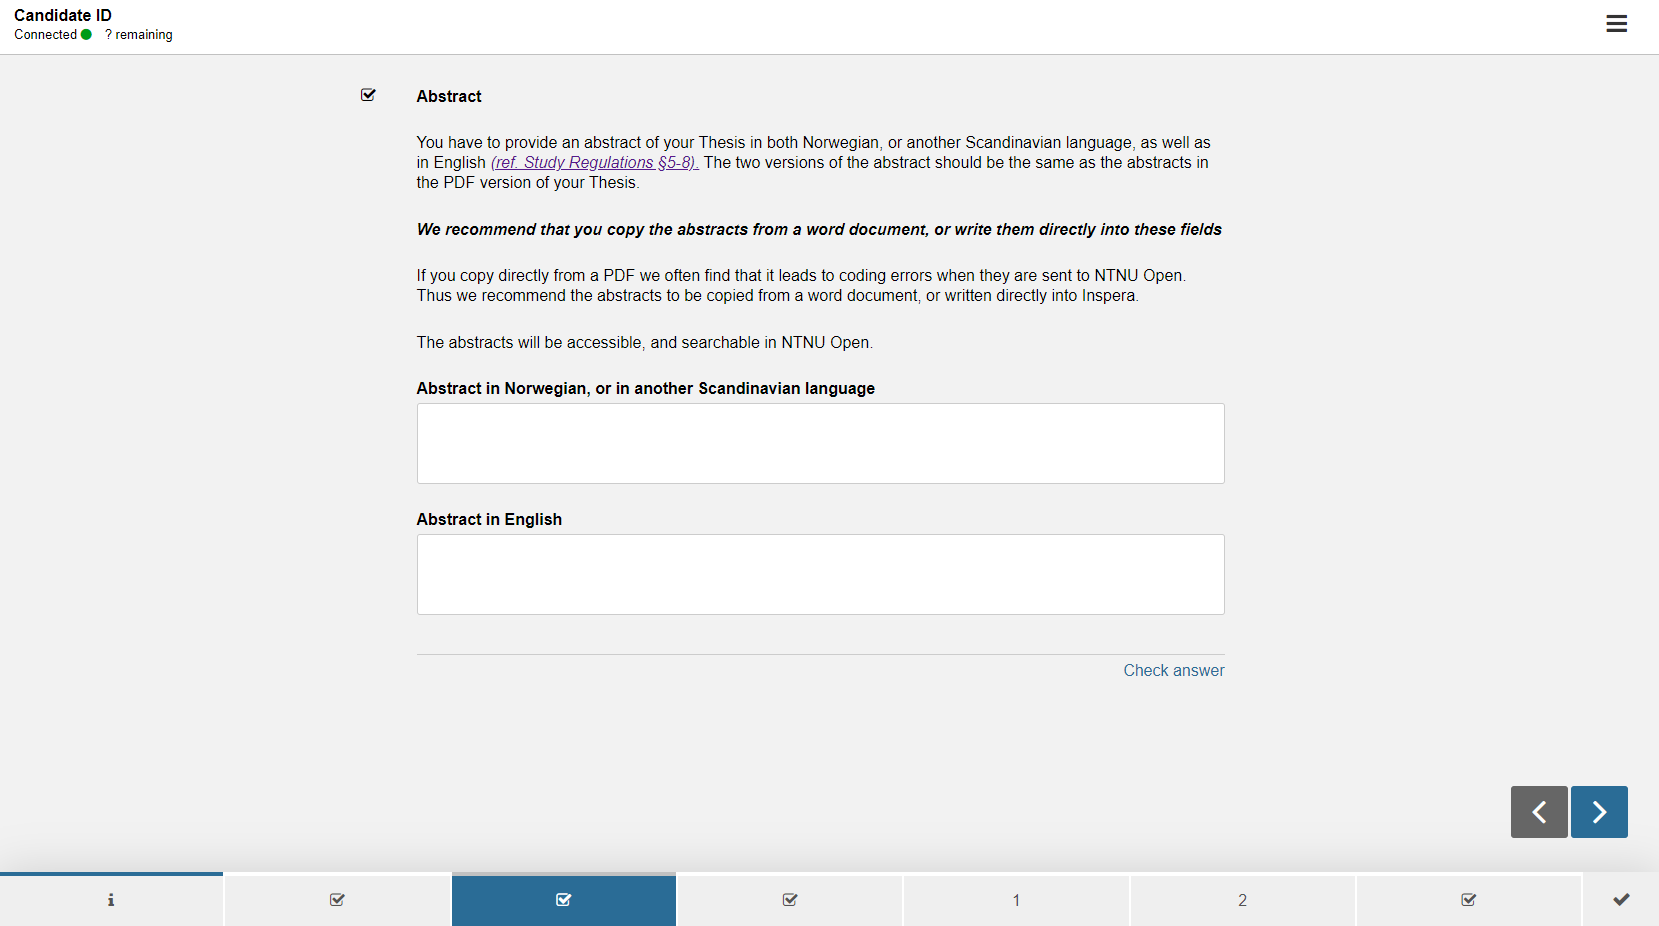Image resolution: width=1659 pixels, height=926 pixels.
Task: Open Study Regulations §5-8 link
Action: pos(594,162)
